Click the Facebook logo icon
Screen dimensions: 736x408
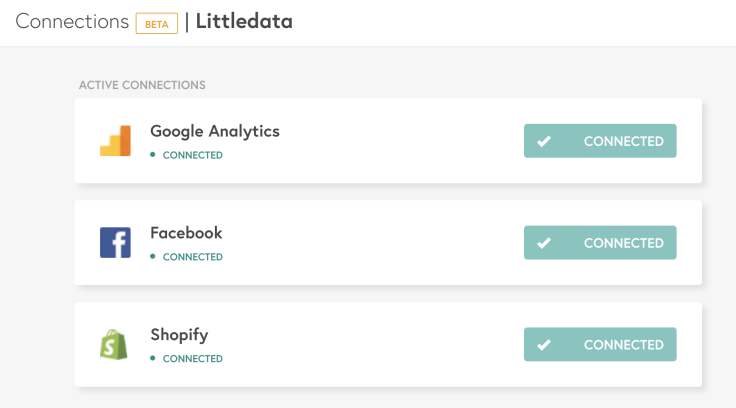pyautogui.click(x=115, y=243)
